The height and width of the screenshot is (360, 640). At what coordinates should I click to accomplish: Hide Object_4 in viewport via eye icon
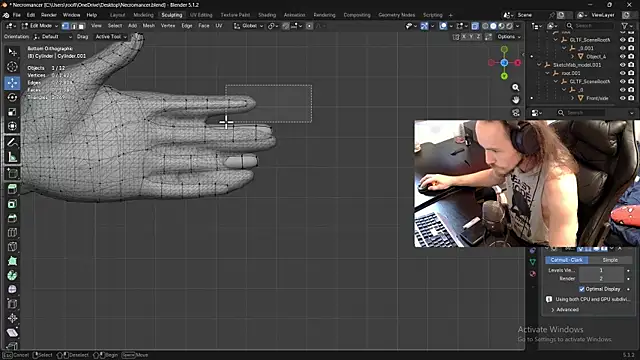click(622, 56)
